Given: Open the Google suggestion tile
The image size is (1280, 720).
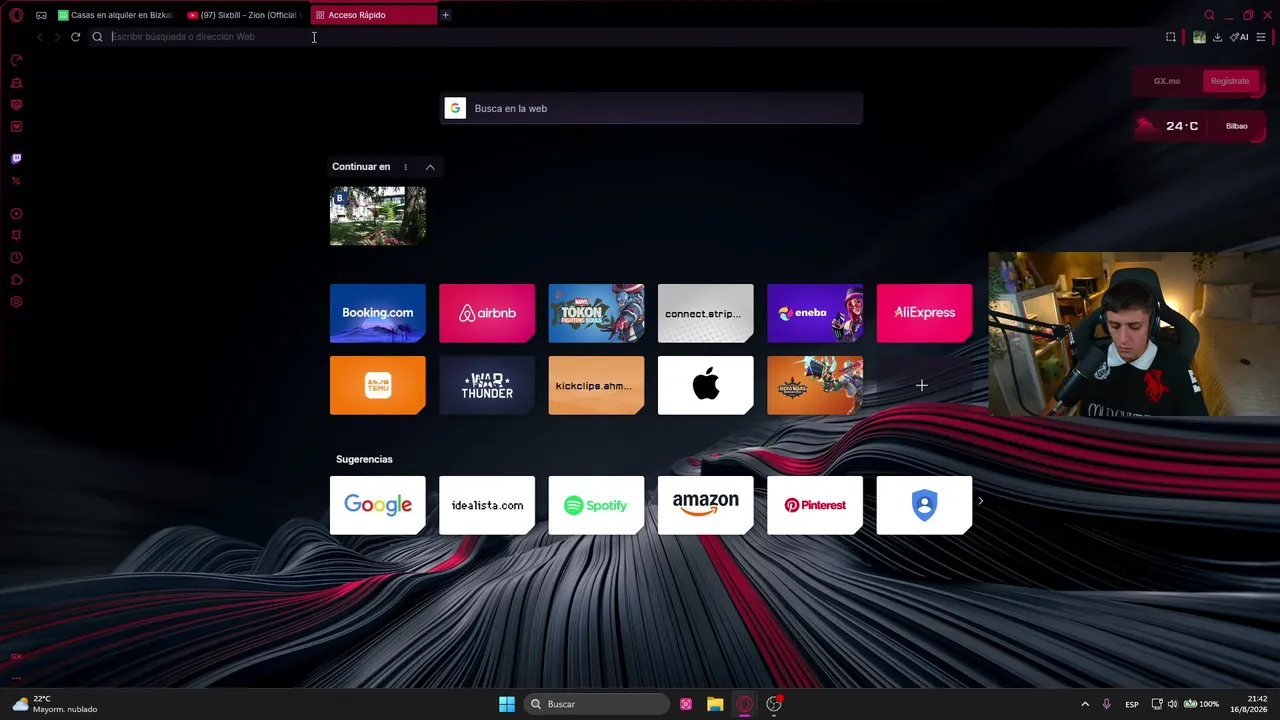Looking at the screenshot, I should (x=378, y=505).
